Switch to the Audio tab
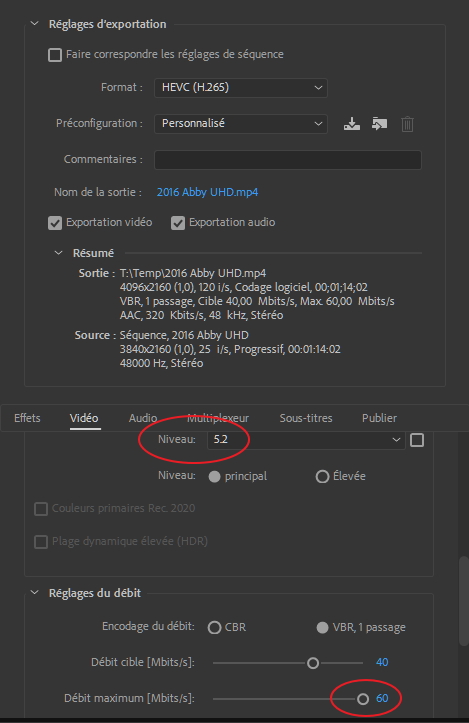The width and height of the screenshot is (469, 723). click(142, 418)
